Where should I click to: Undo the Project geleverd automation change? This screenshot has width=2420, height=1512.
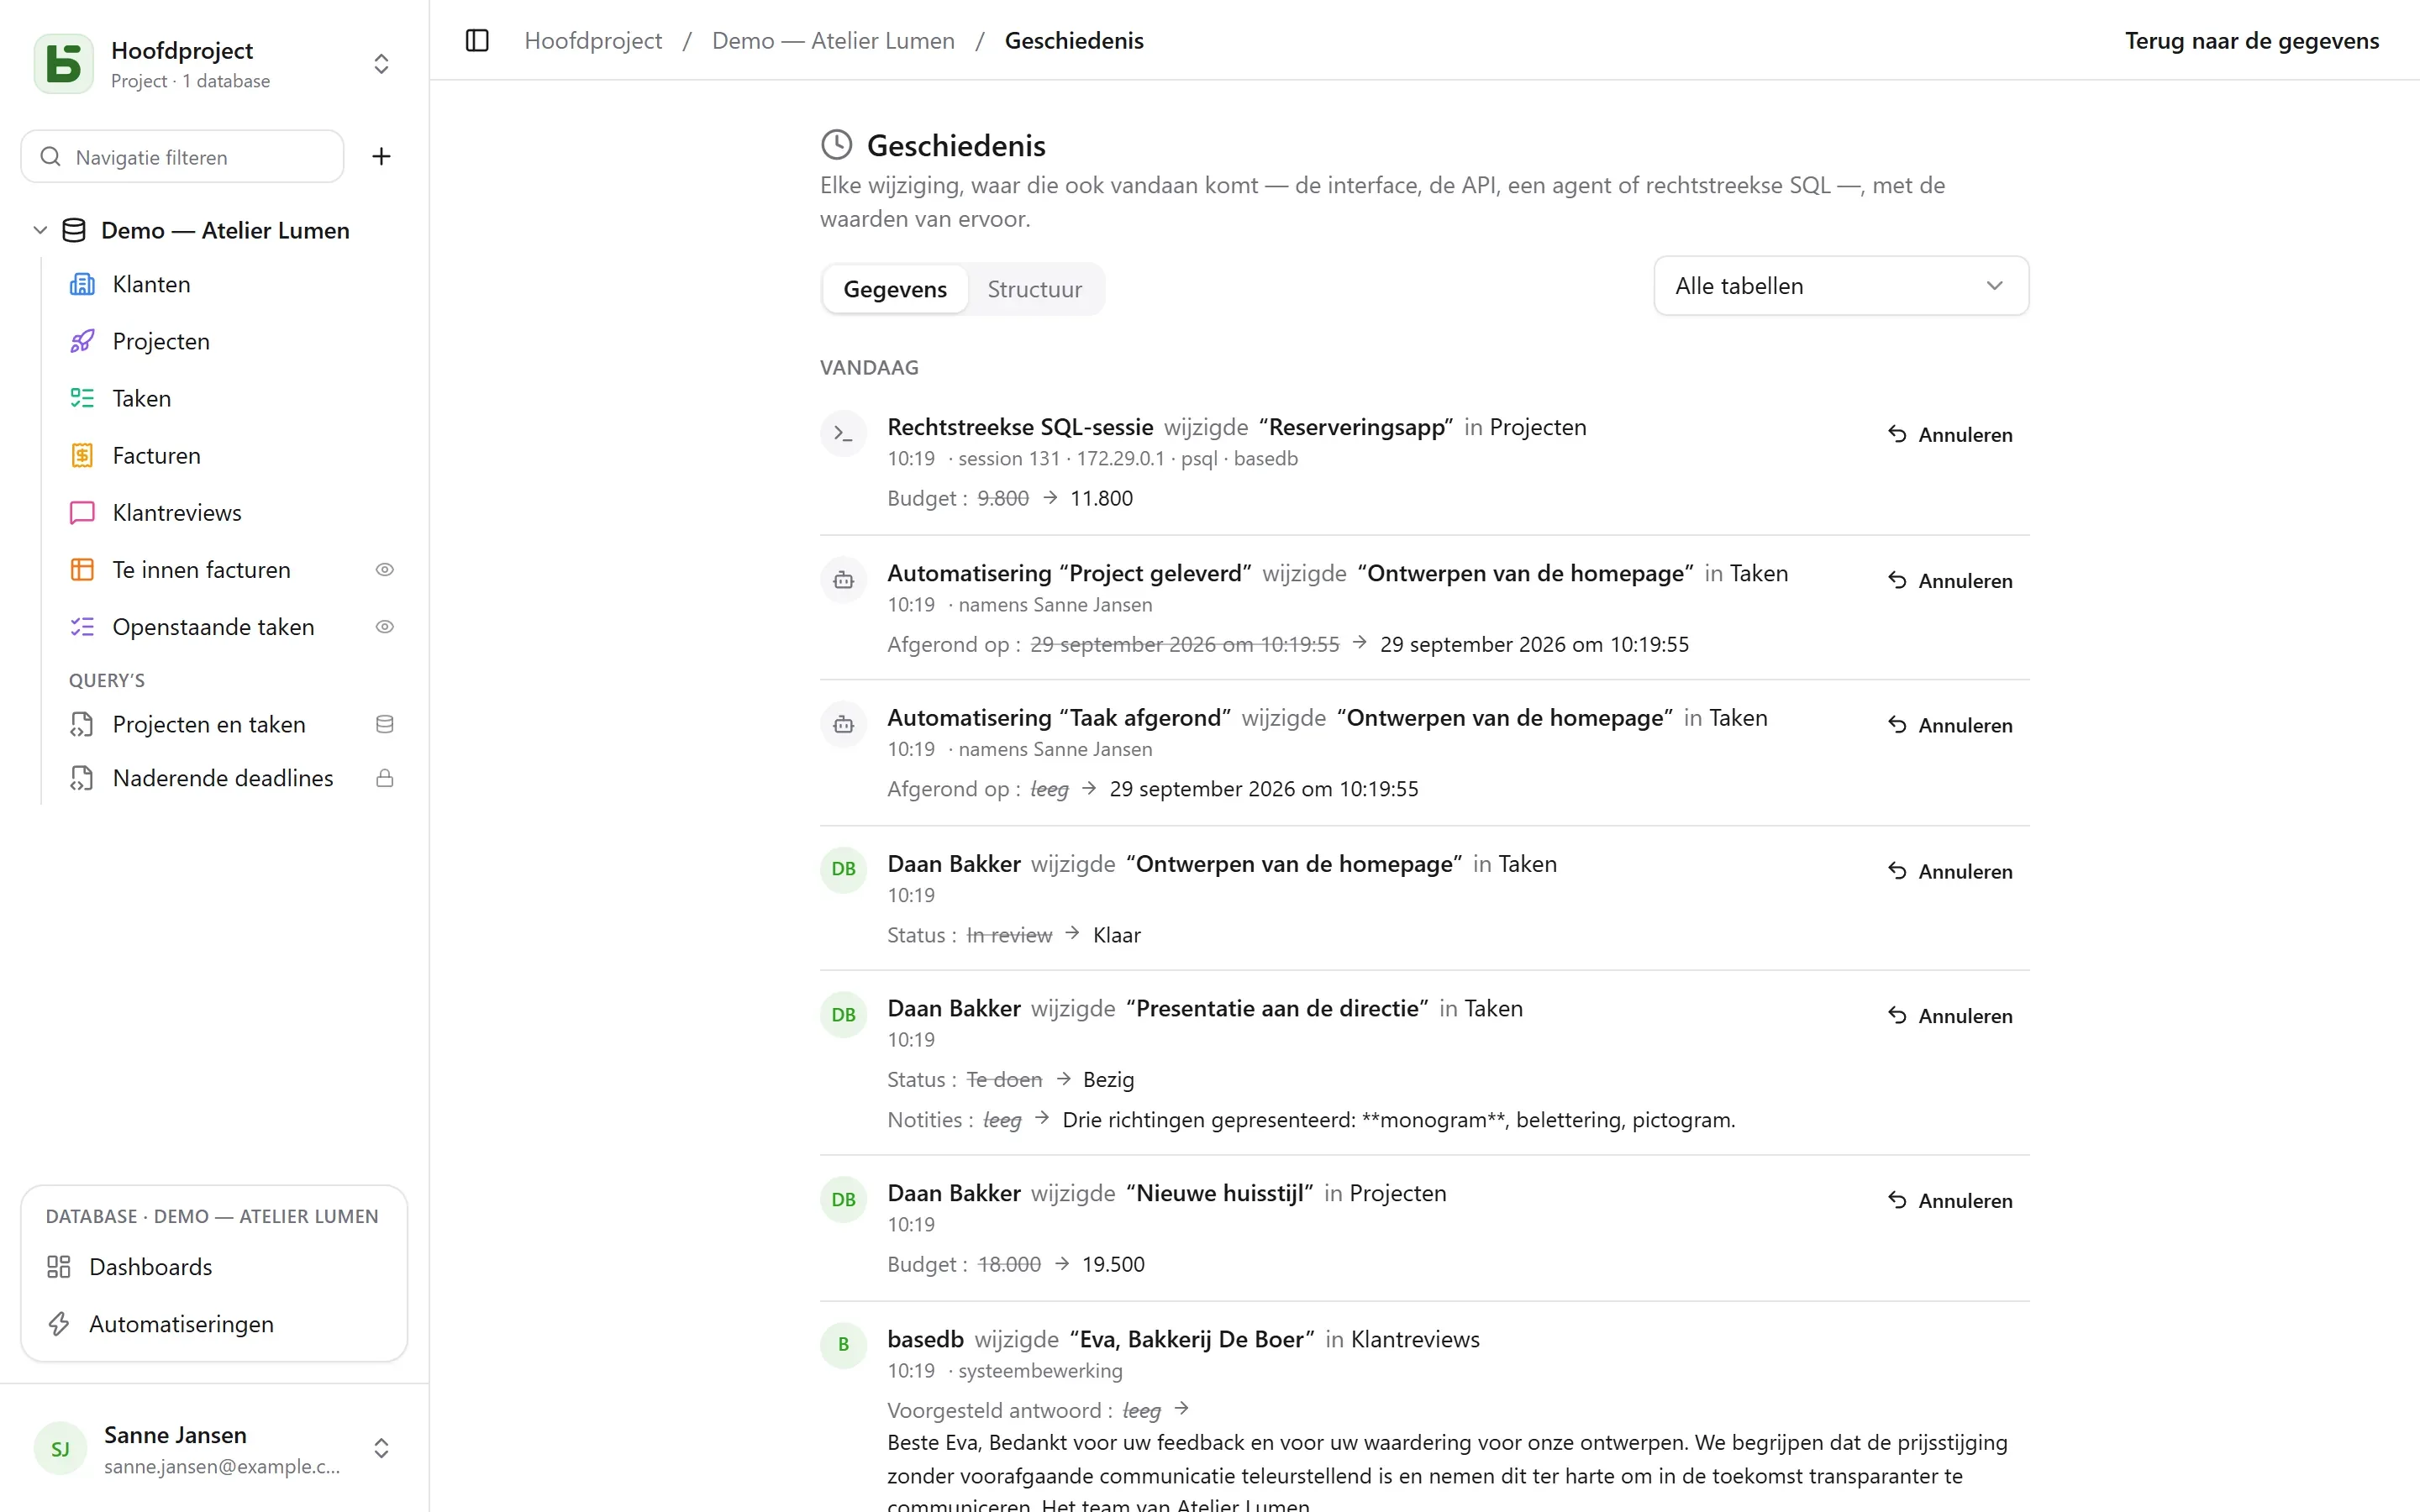(1950, 580)
